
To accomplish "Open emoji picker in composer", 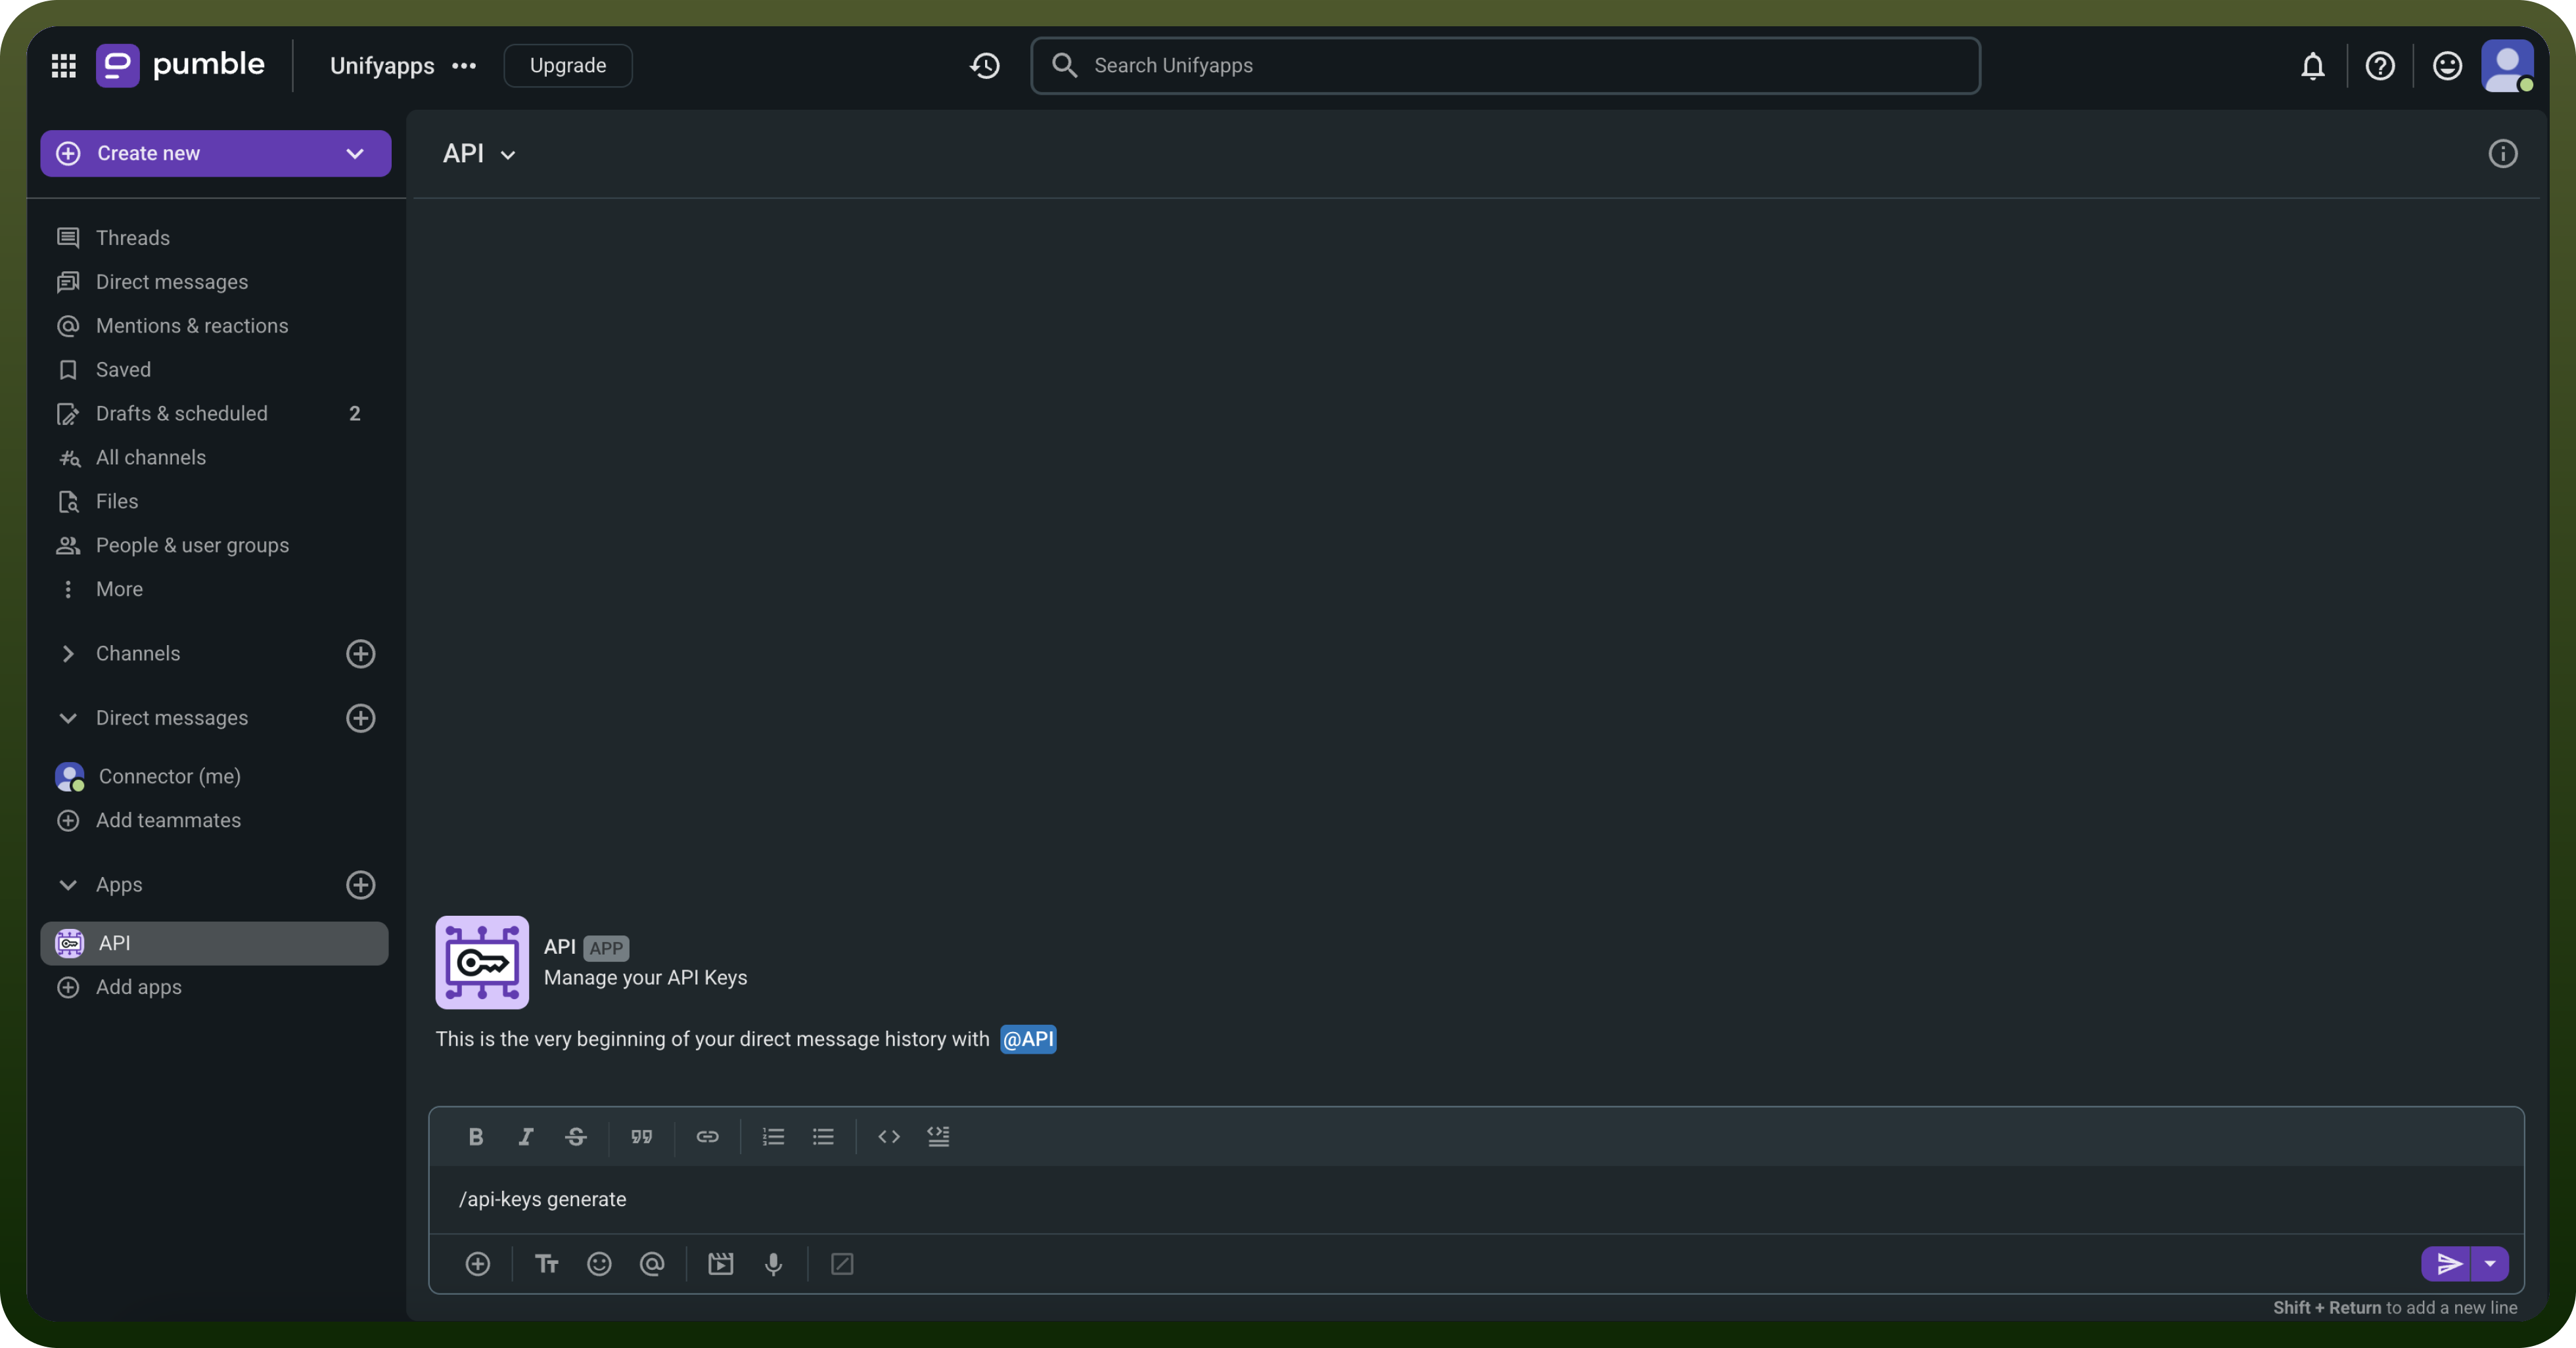I will [x=599, y=1264].
